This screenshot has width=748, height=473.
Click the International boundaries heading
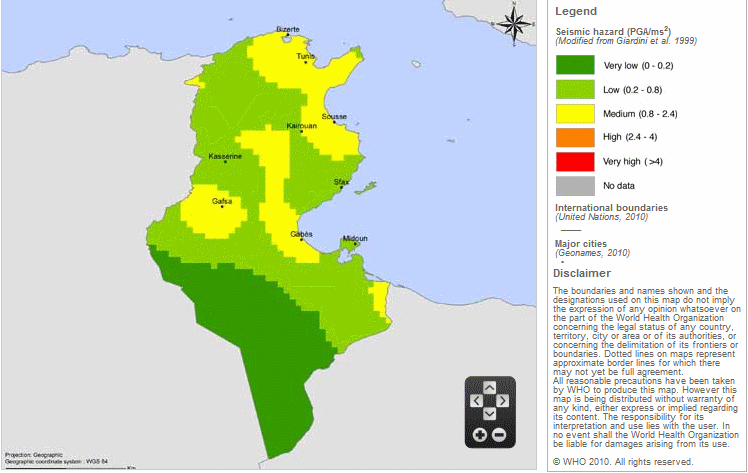pos(611,208)
